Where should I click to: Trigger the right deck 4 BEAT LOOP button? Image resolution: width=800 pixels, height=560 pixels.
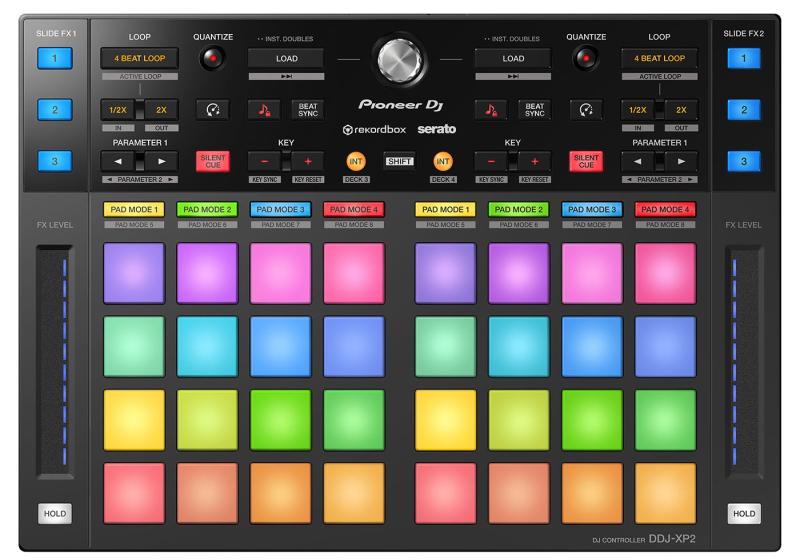[659, 58]
